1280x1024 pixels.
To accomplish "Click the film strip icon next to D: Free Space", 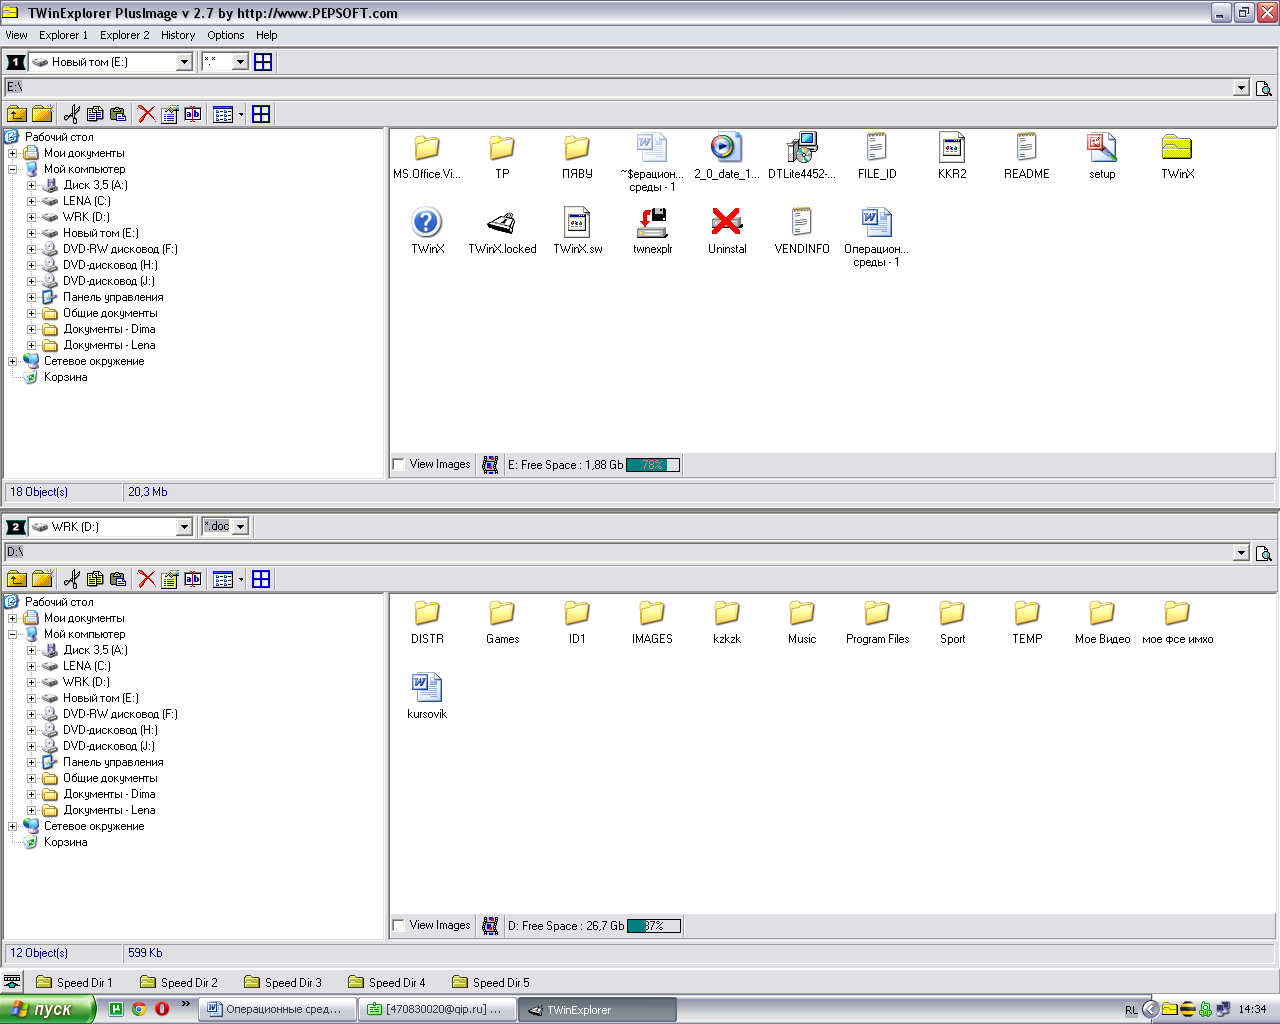I will pyautogui.click(x=490, y=926).
